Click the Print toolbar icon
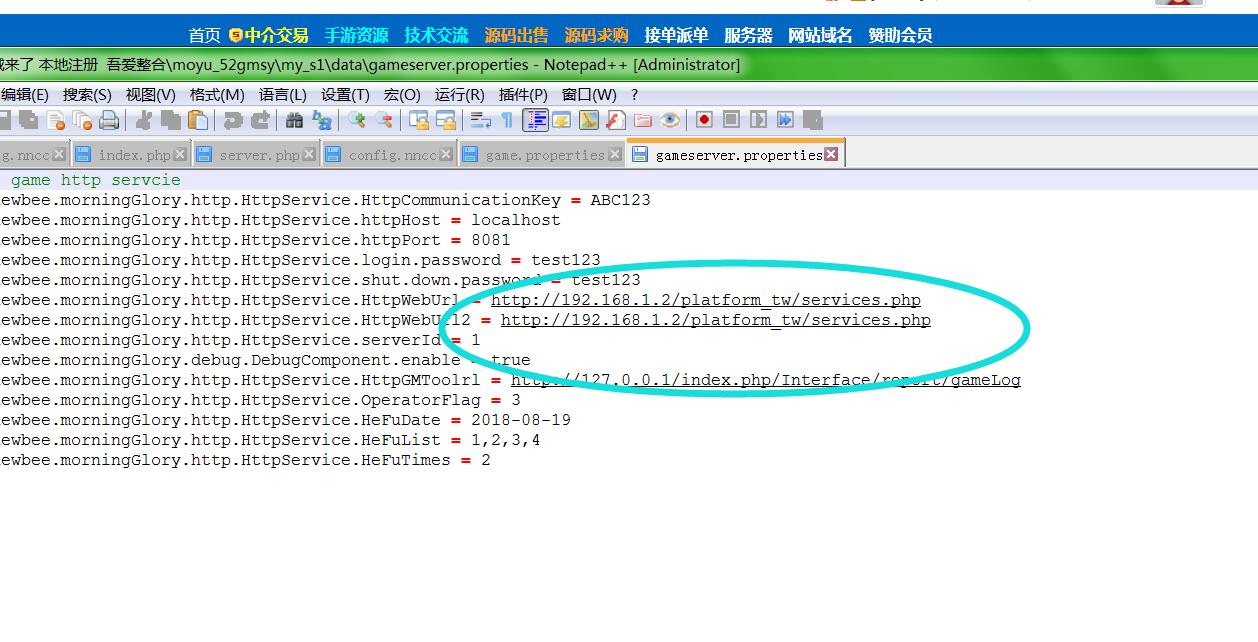The height and width of the screenshot is (642, 1258). click(109, 120)
